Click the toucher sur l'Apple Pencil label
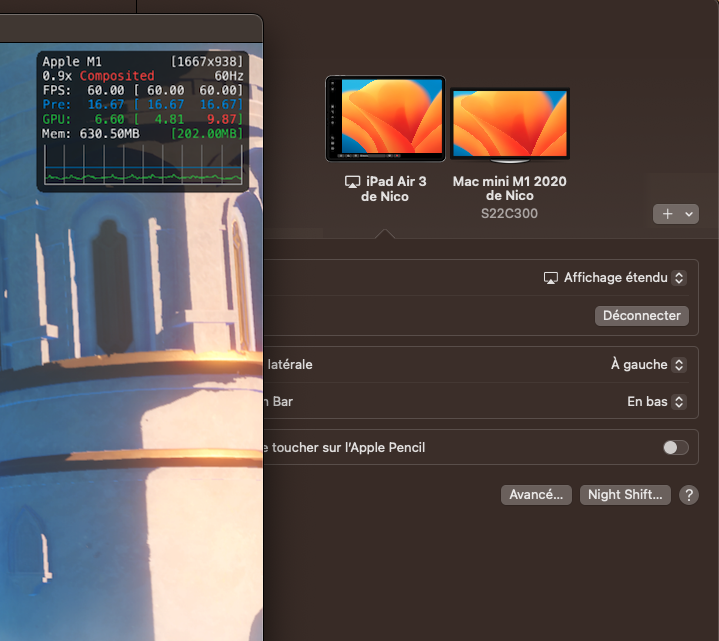Viewport: 719px width, 641px height. (348, 448)
